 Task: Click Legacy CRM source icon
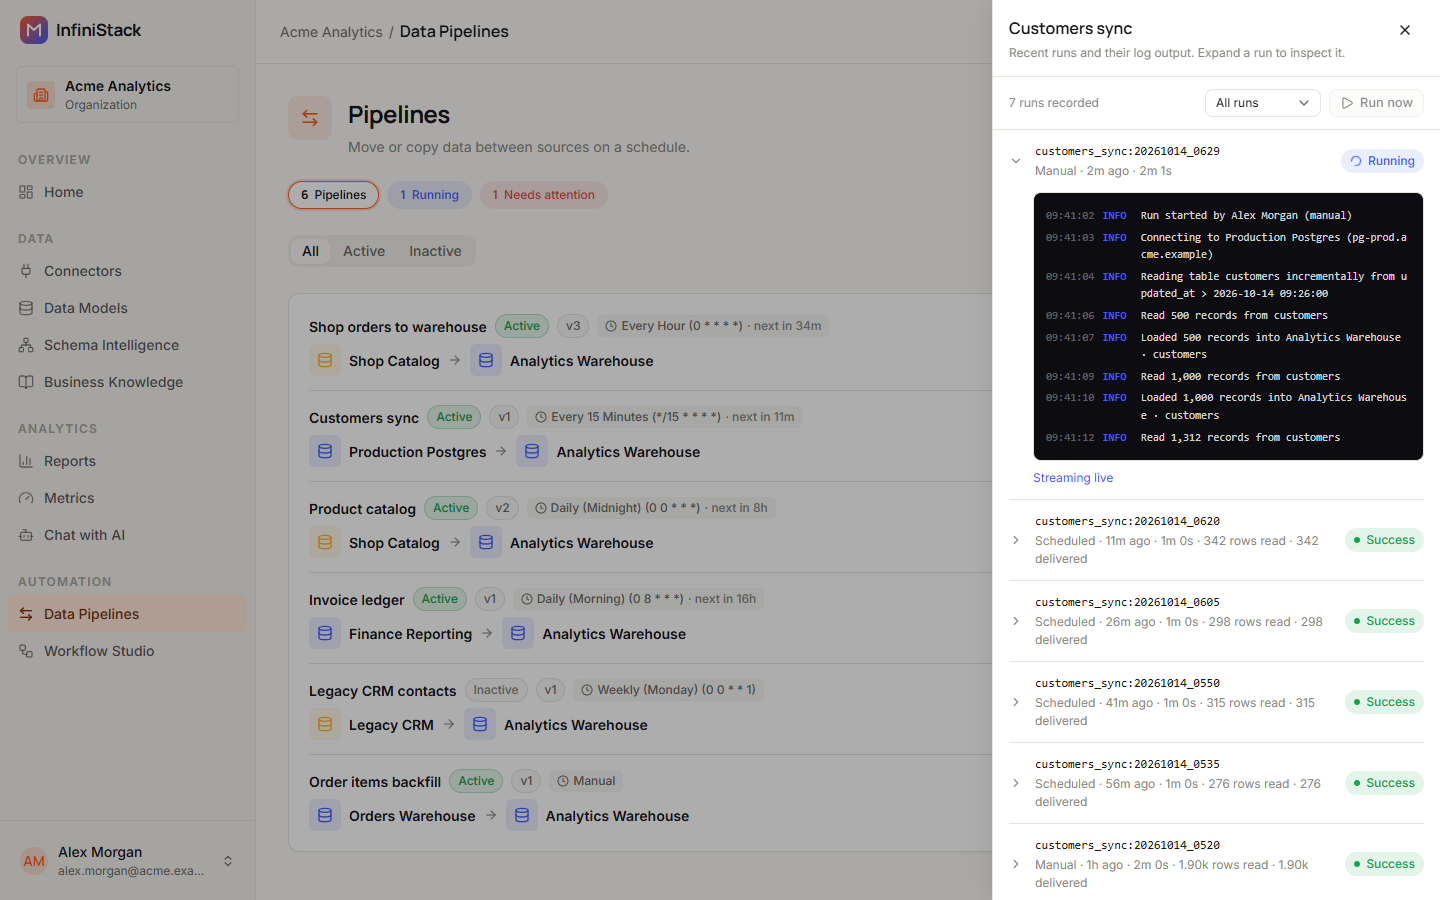pos(325,725)
